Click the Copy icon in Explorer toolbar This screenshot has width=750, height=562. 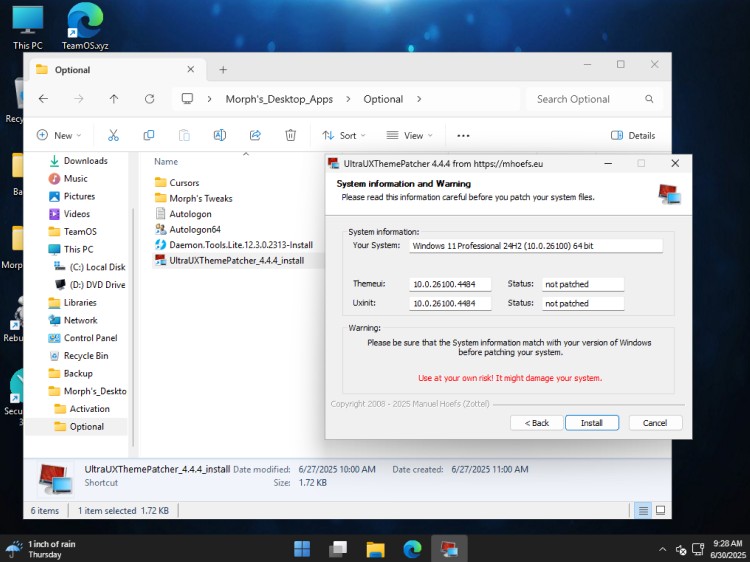point(149,135)
